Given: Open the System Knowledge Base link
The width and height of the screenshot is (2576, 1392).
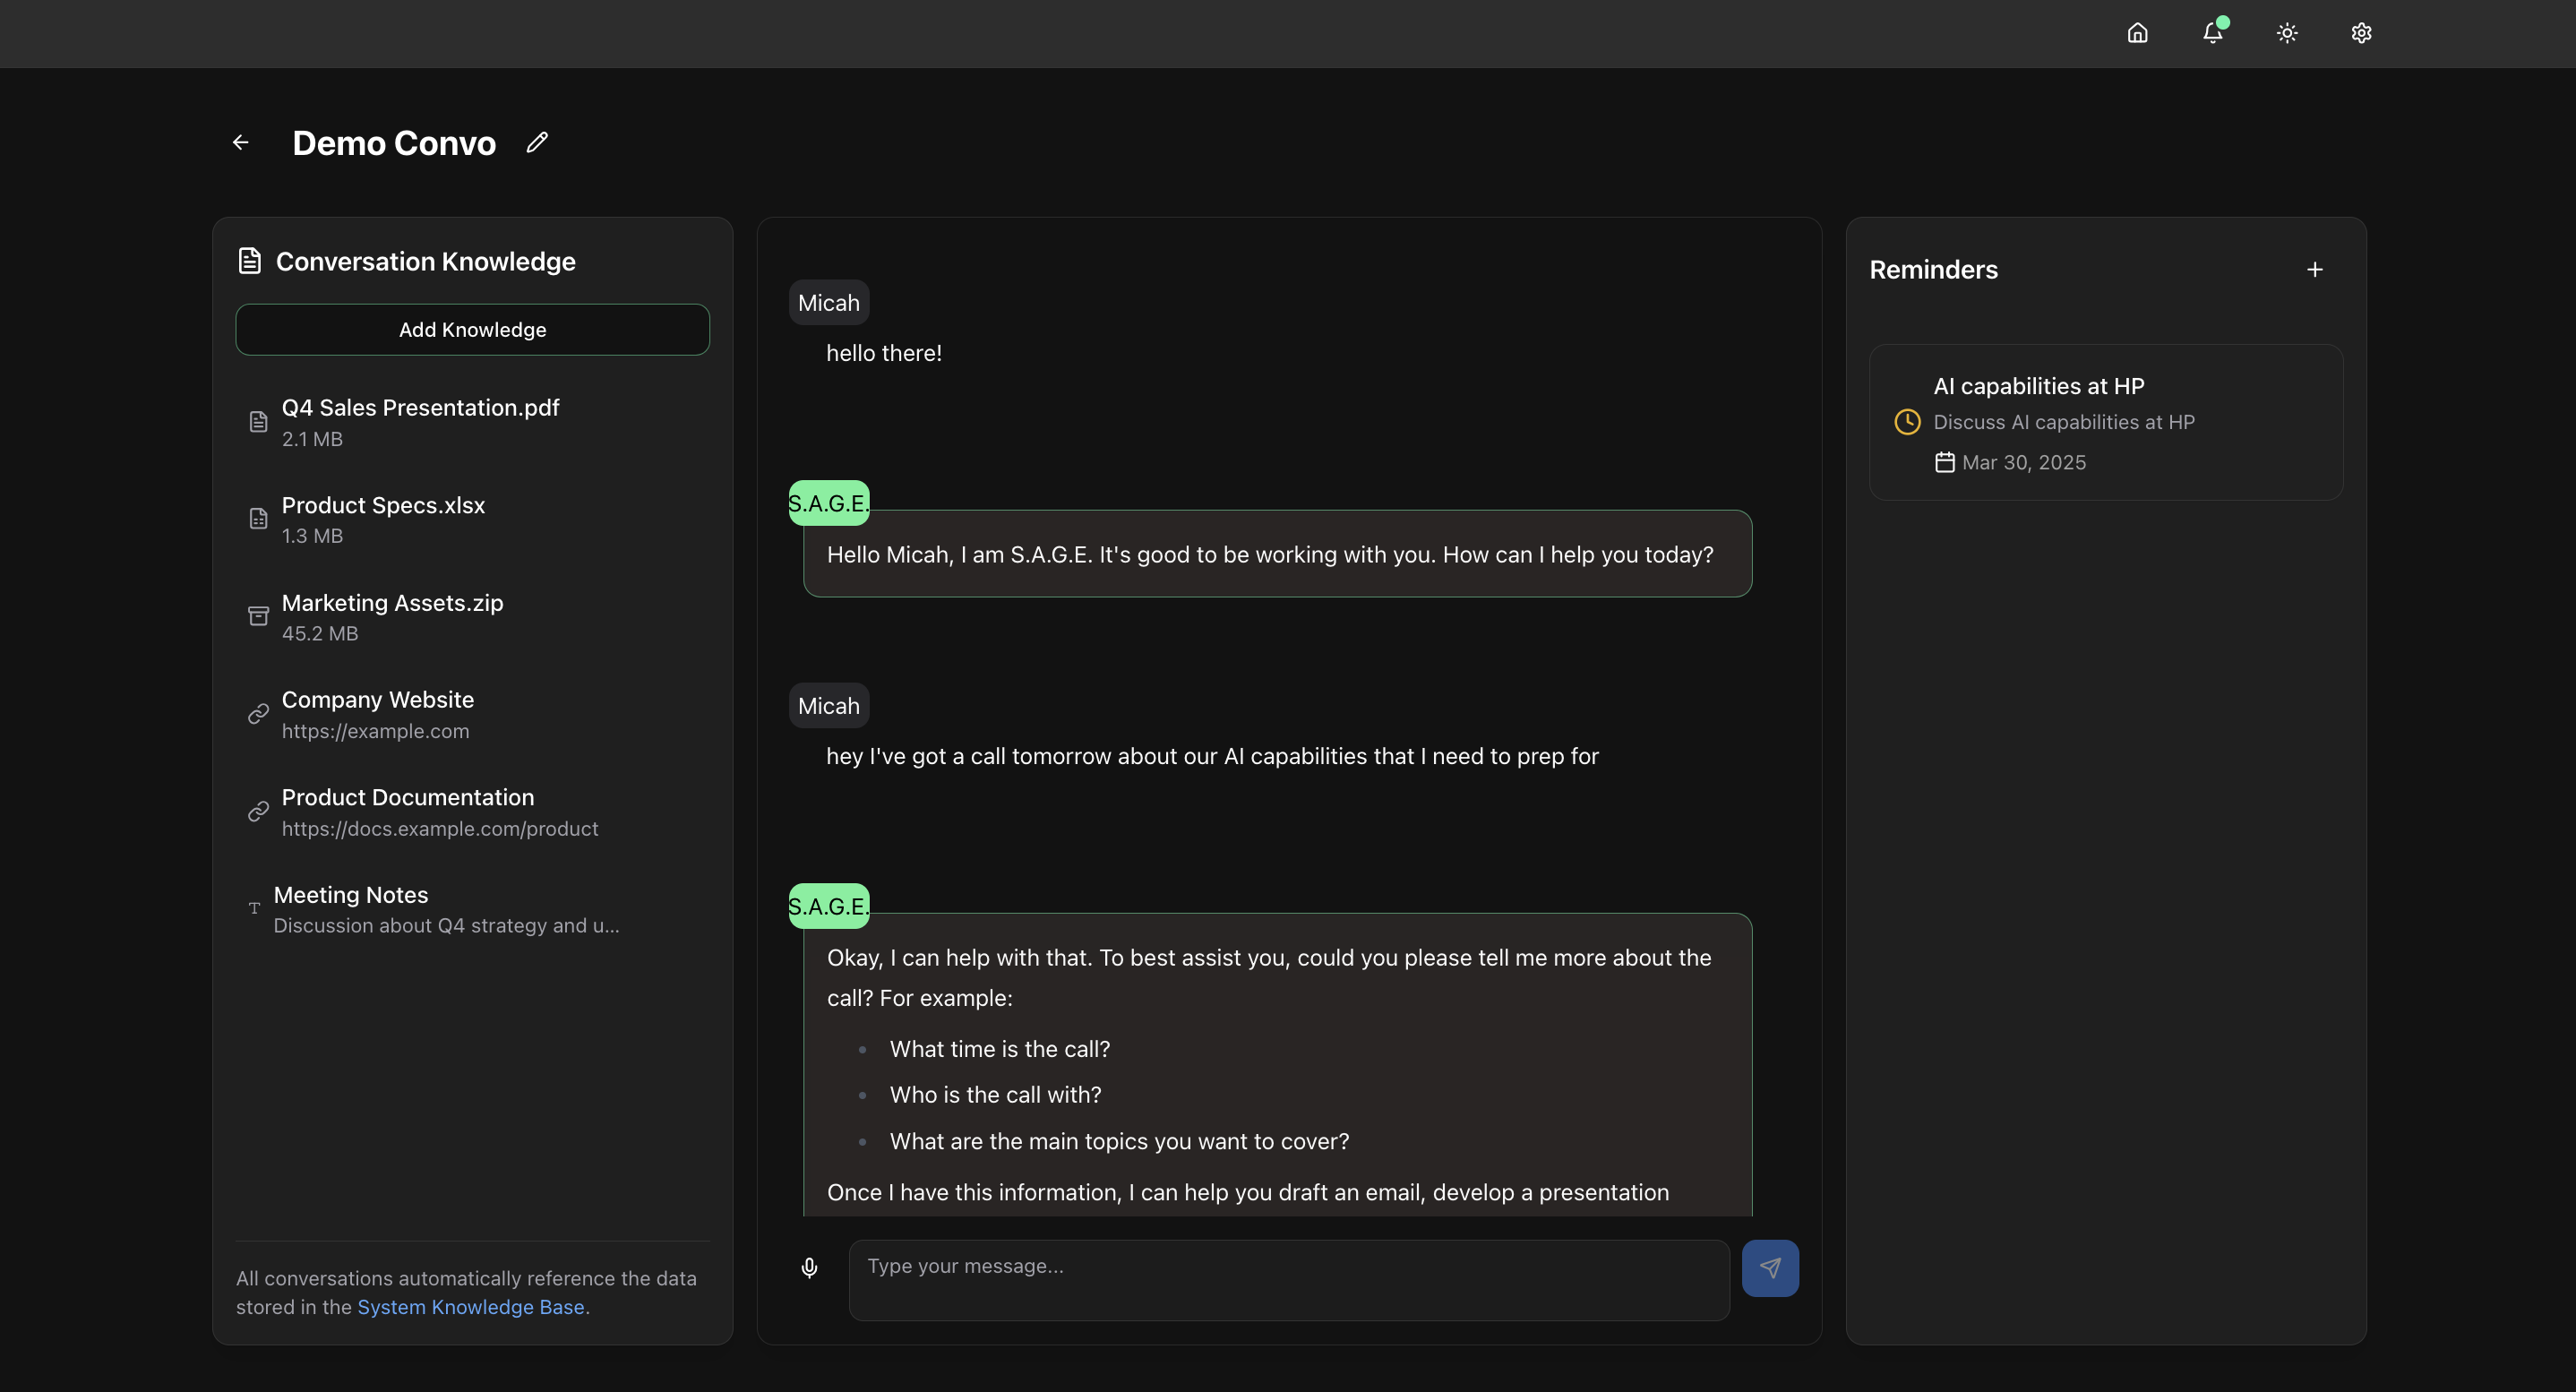Looking at the screenshot, I should point(470,1306).
